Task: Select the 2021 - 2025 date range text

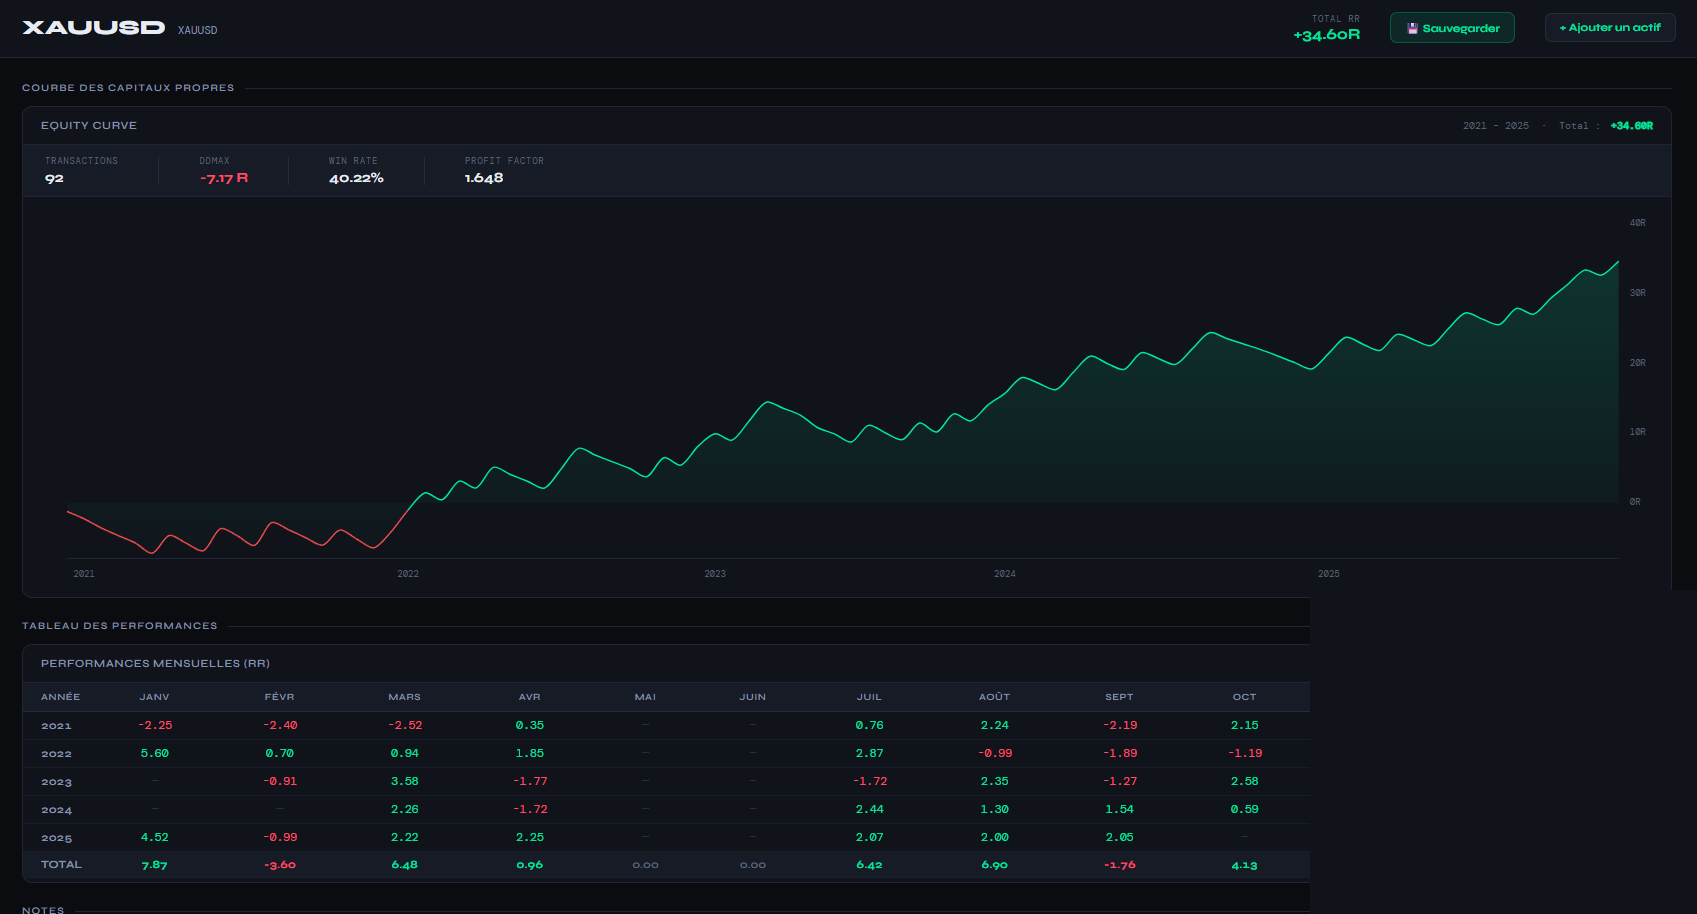Action: [x=1496, y=126]
